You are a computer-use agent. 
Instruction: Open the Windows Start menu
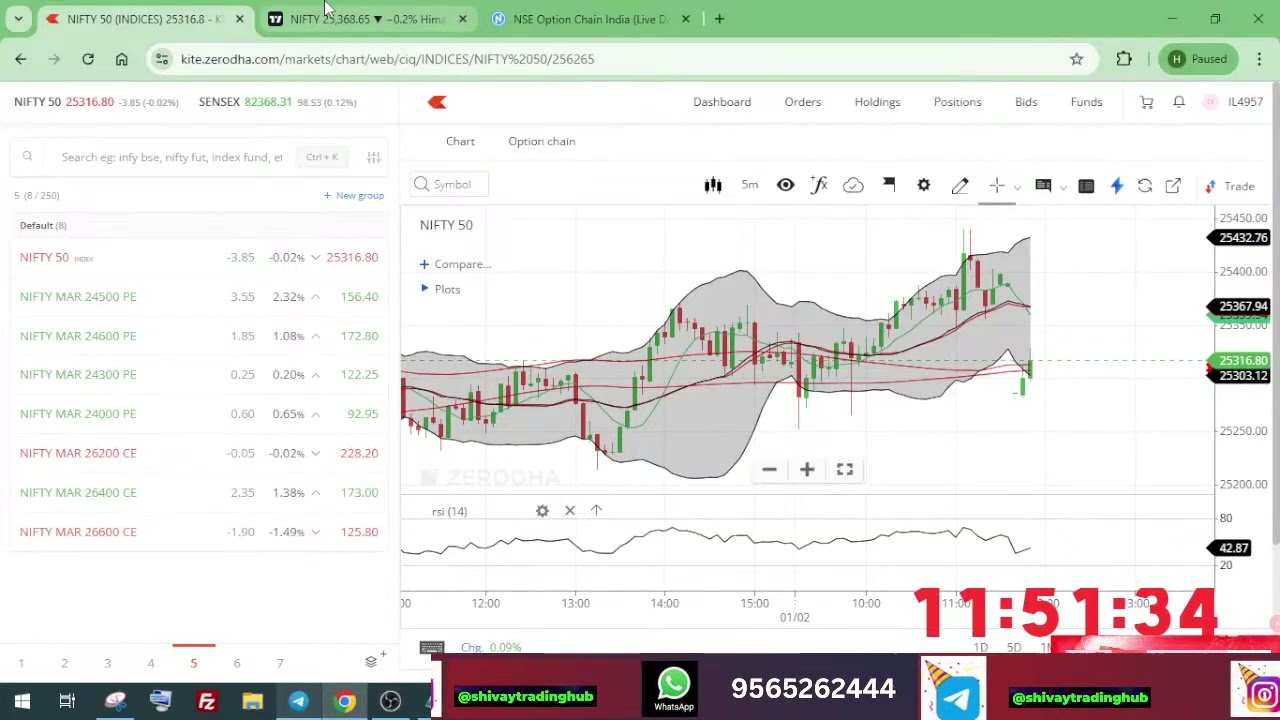(22, 701)
